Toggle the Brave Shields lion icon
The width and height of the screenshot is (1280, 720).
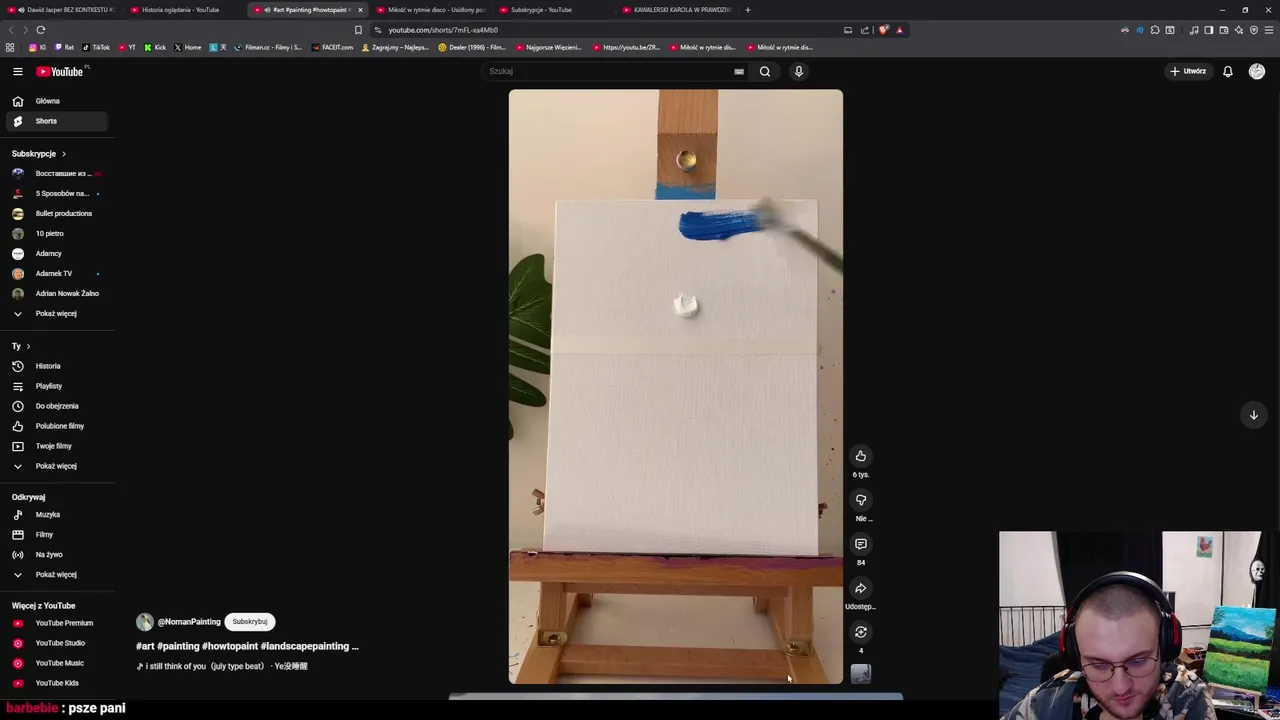[883, 30]
